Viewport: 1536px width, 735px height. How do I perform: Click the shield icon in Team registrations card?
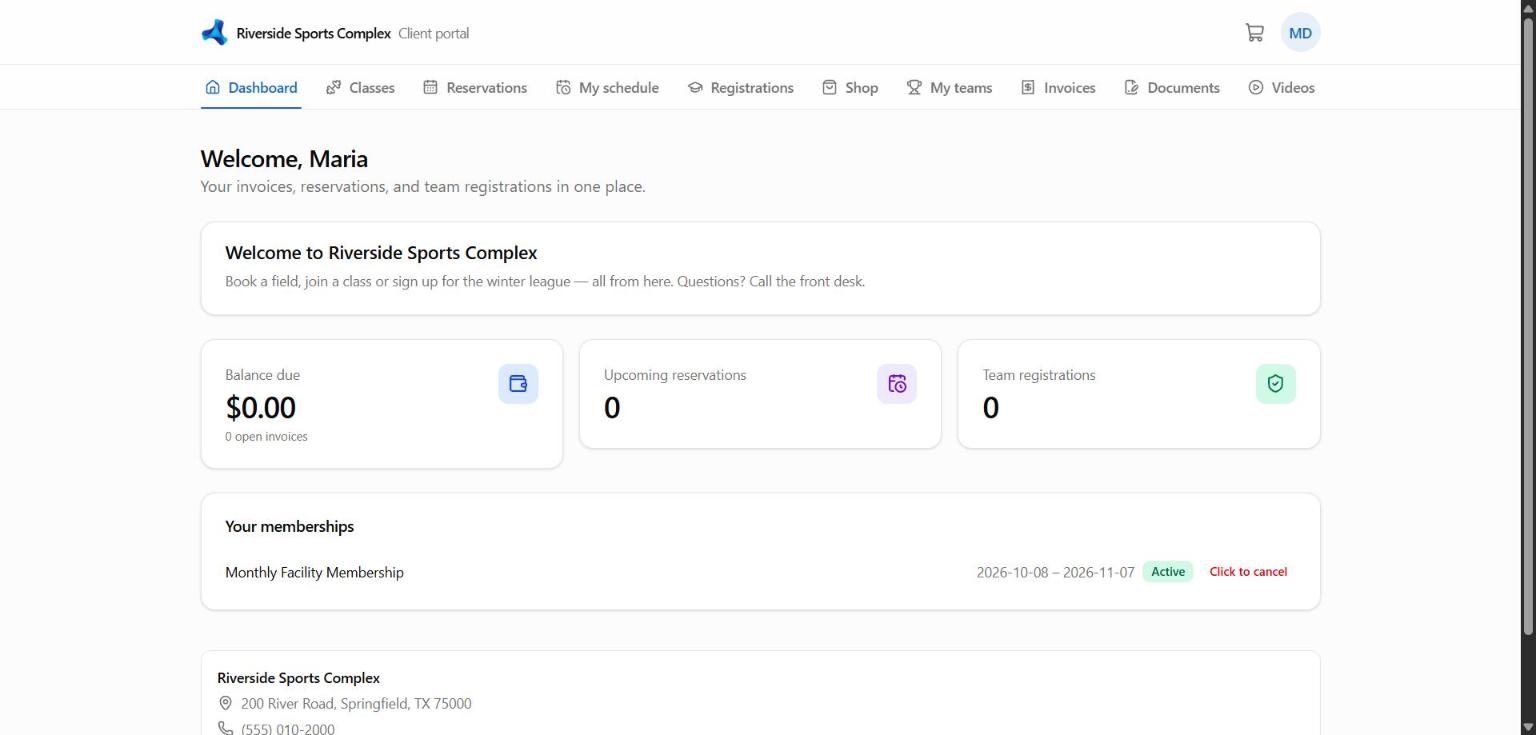click(x=1275, y=384)
